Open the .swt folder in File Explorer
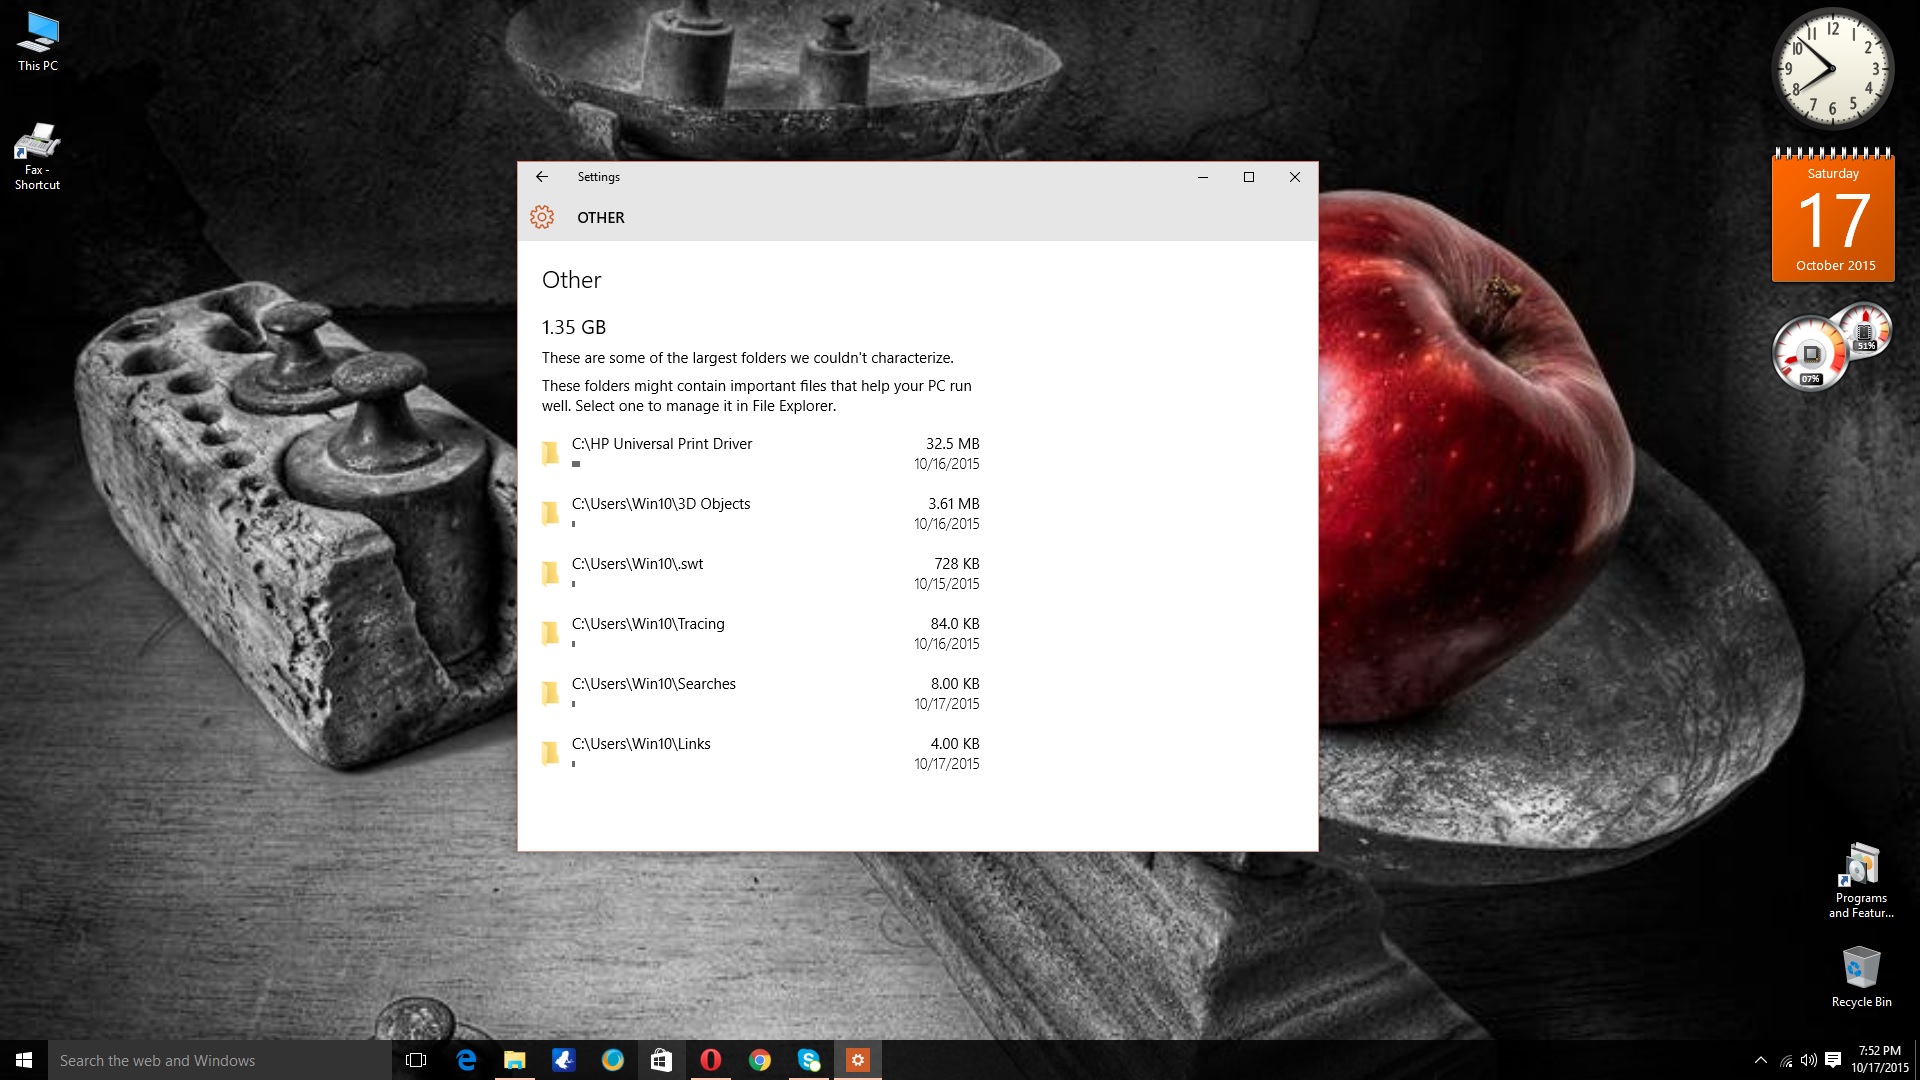Screen dimensions: 1920x1080 [637, 564]
